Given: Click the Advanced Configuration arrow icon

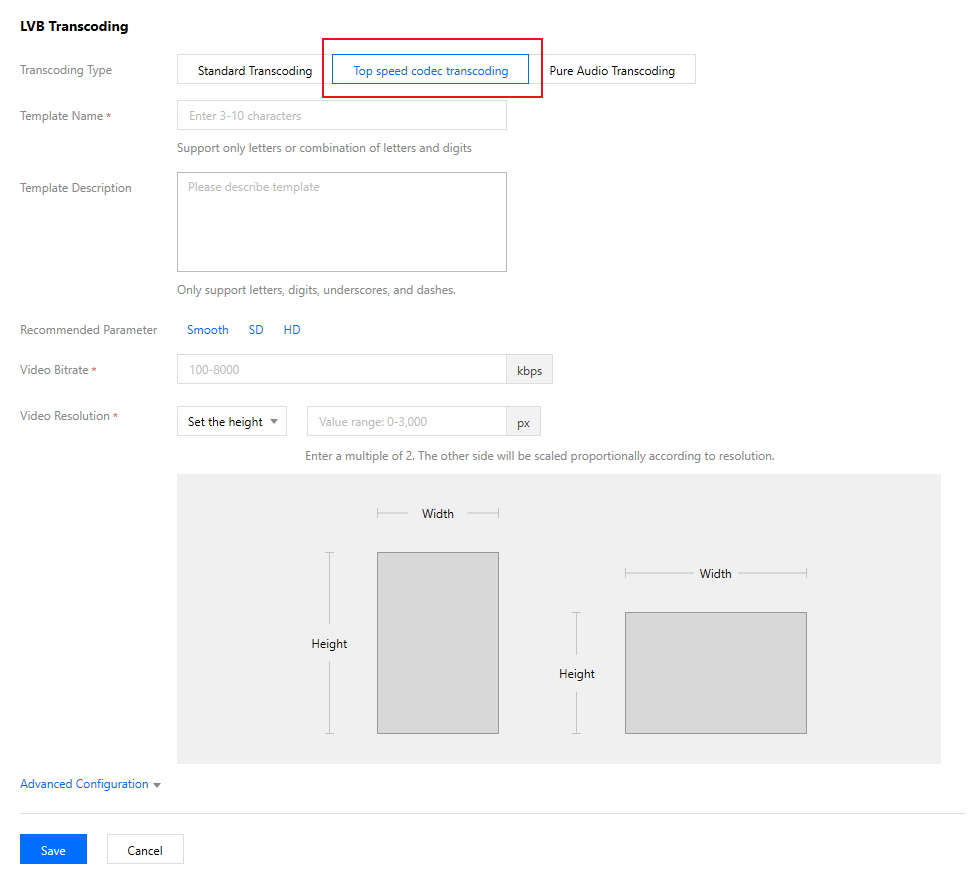Looking at the screenshot, I should (157, 786).
